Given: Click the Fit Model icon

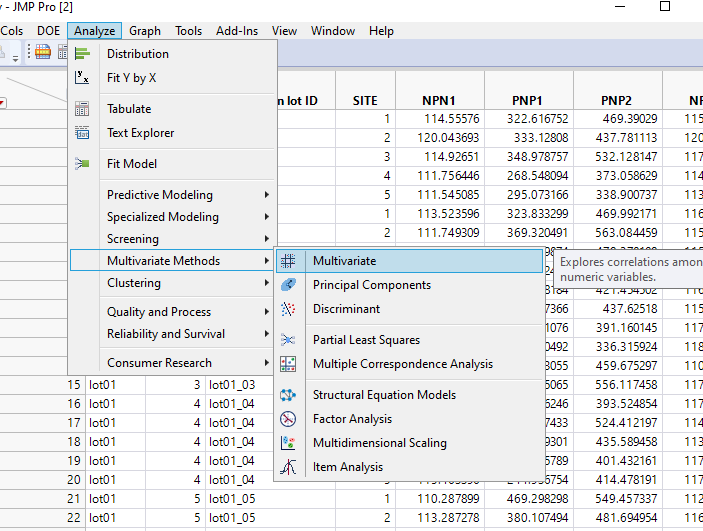Looking at the screenshot, I should coord(83,164).
